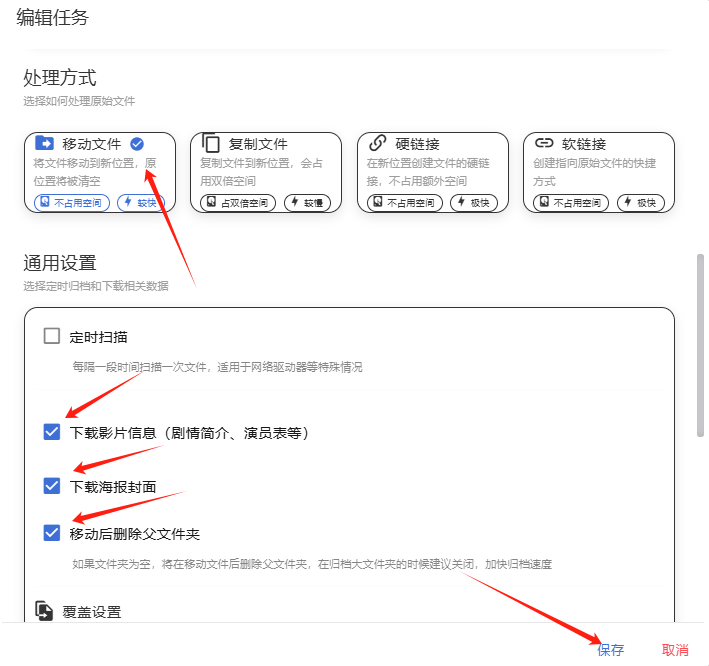Click the 通用设置 heading
709x666 pixels.
60,263
